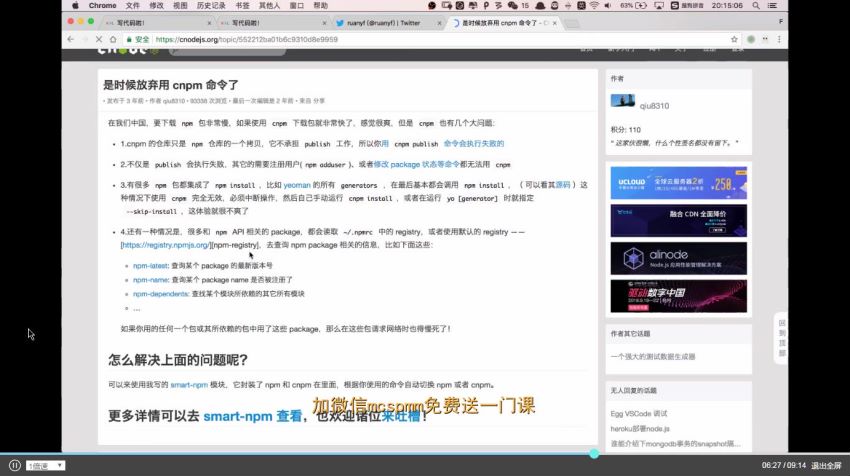Click the back-to-top 回到顶部 button
This screenshot has height=476, width=850.
click(781, 338)
